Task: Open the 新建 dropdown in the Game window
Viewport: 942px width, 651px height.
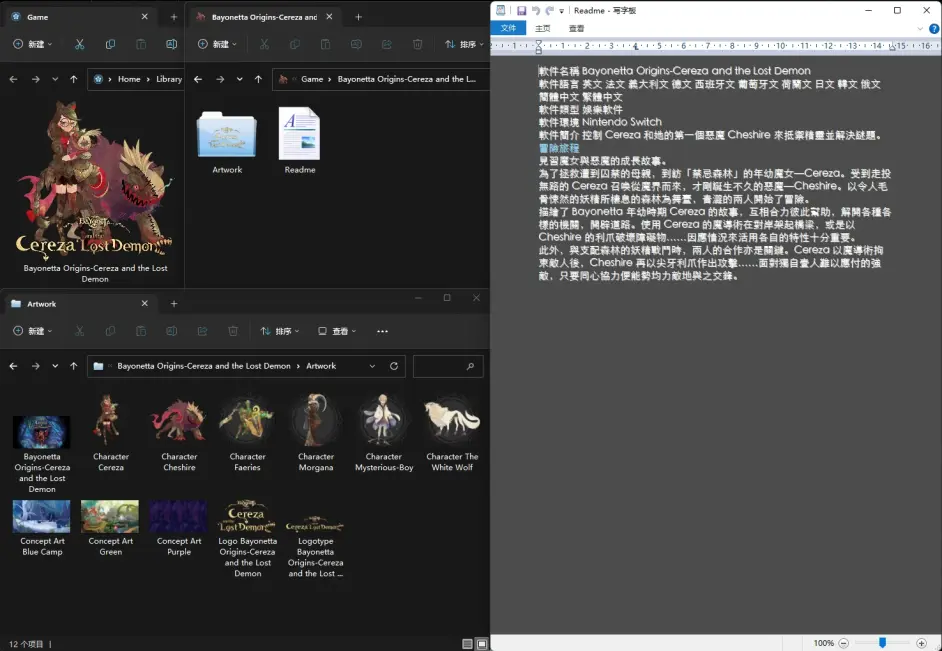Action: pyautogui.click(x=32, y=44)
